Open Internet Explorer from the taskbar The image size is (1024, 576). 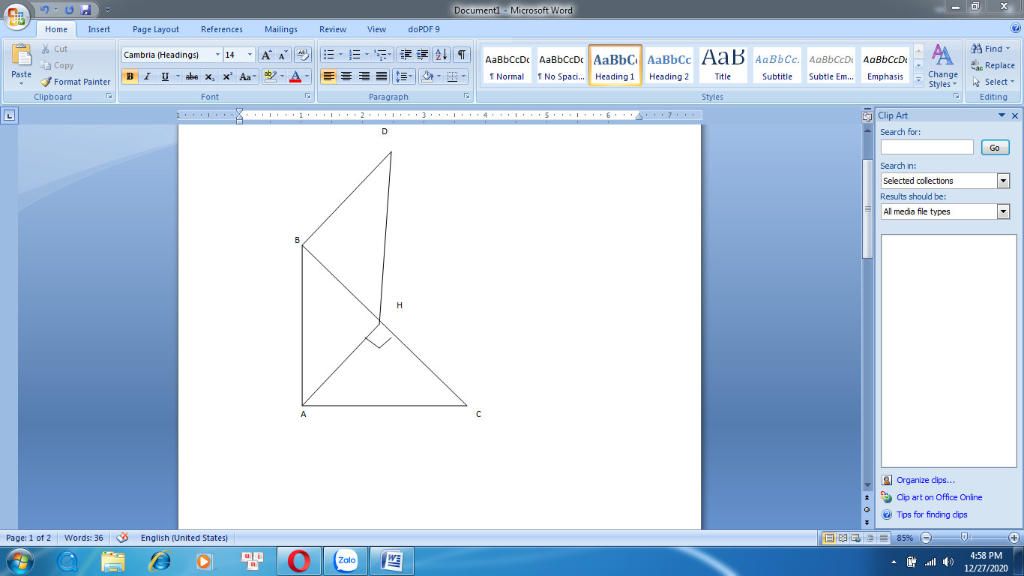click(159, 561)
